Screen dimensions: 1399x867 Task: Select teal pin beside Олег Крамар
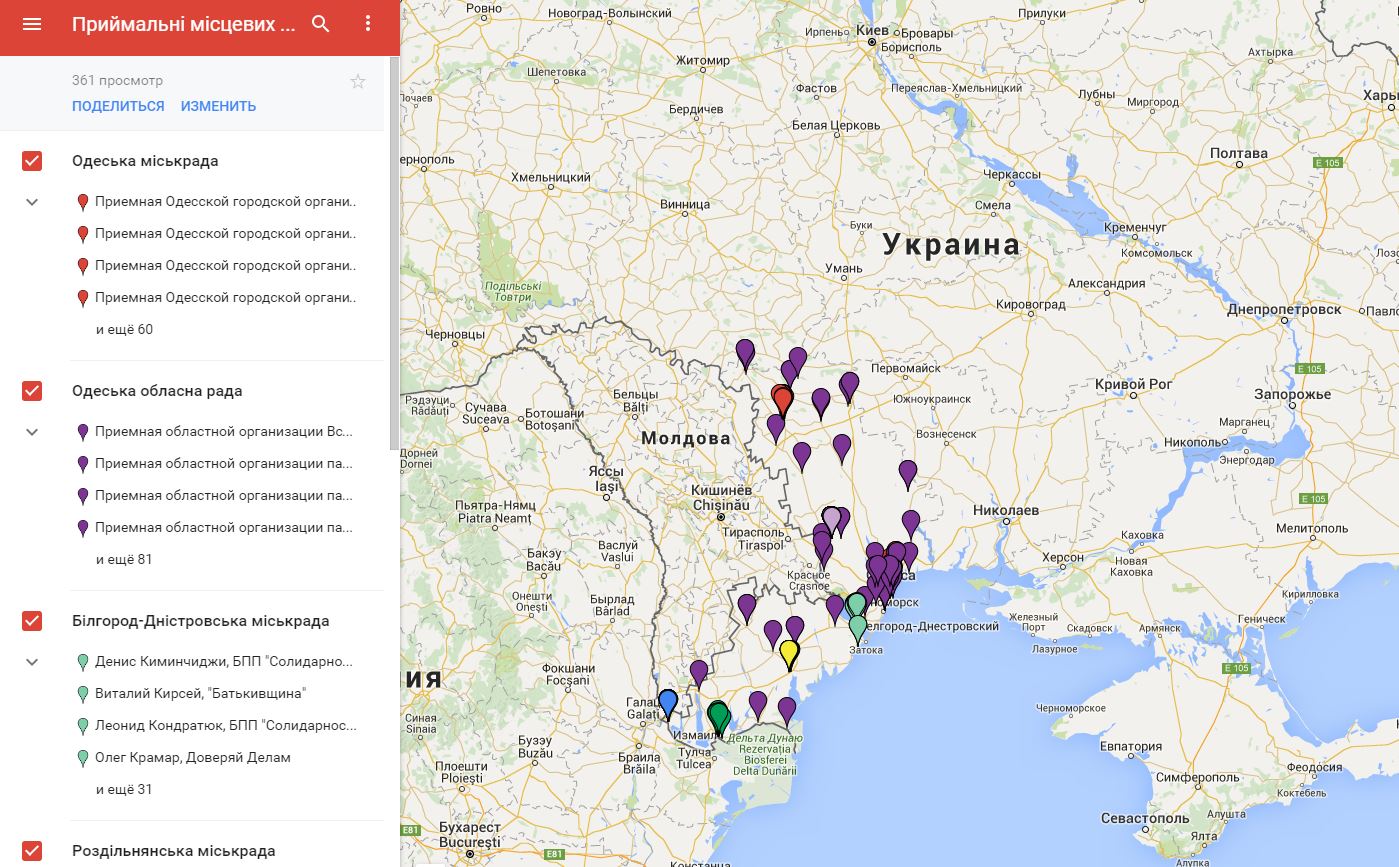[83, 758]
